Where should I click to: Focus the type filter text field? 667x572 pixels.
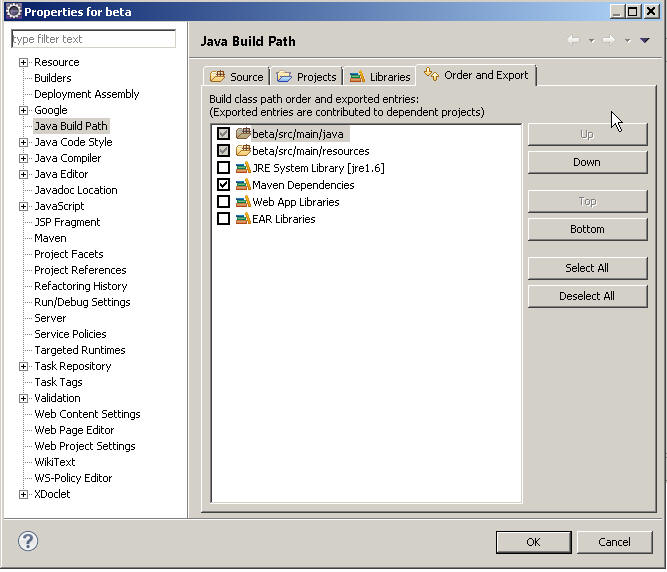pos(93,39)
